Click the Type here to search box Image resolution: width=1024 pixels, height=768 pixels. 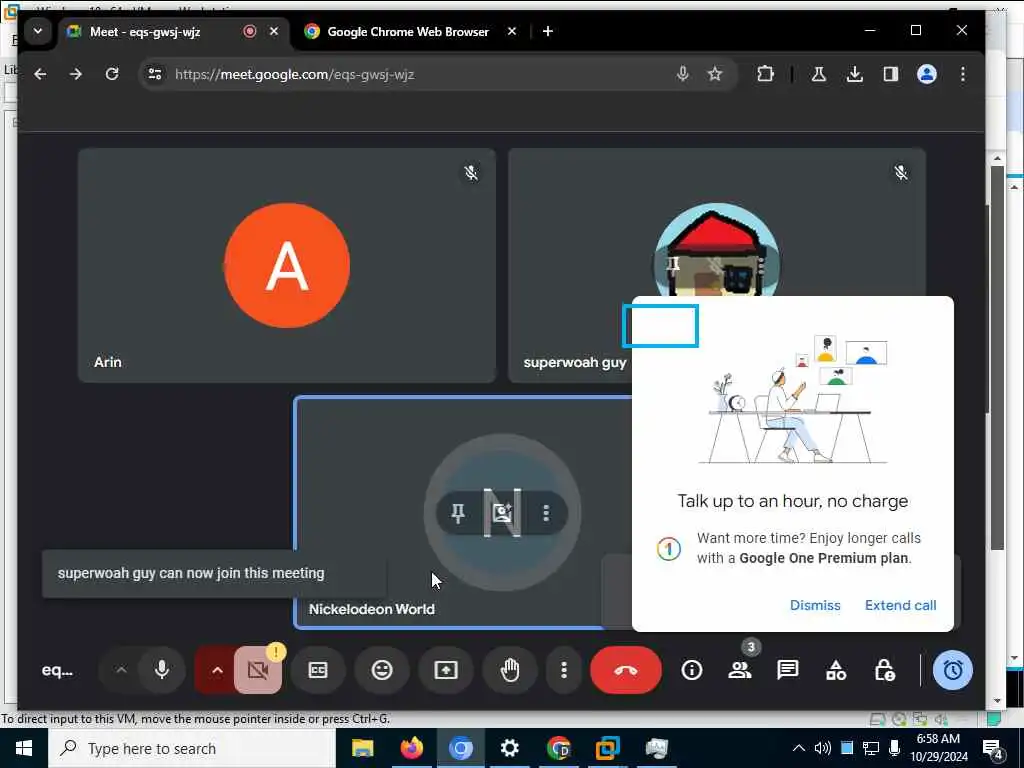click(191, 748)
